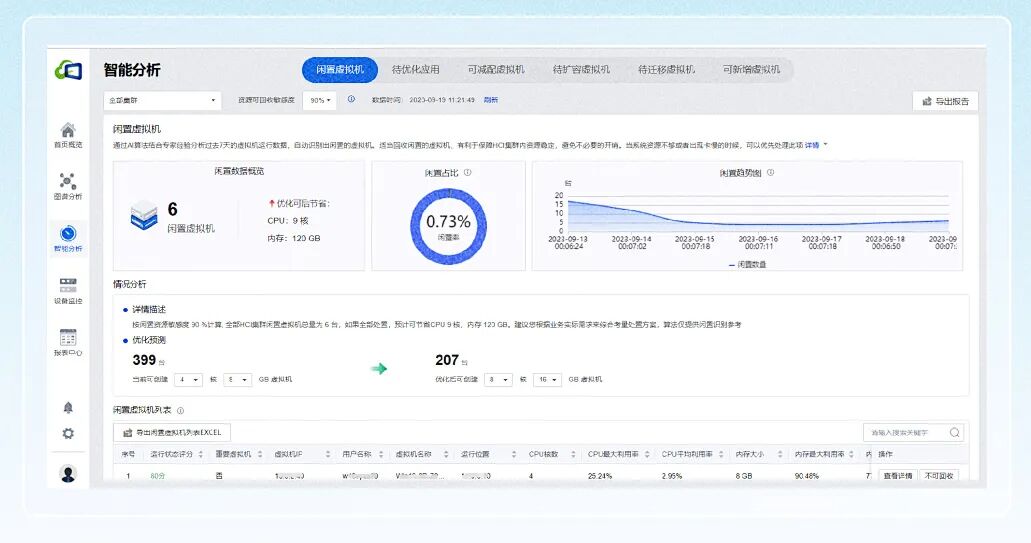Click the 8 GB memory size cell

[x=744, y=475]
